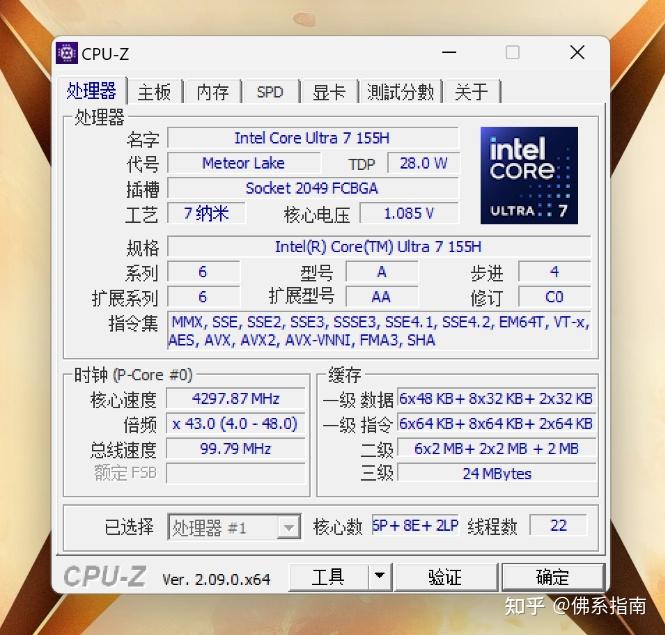Click the multiplier x 43.0 (4.0 - 48.0)

click(235, 423)
